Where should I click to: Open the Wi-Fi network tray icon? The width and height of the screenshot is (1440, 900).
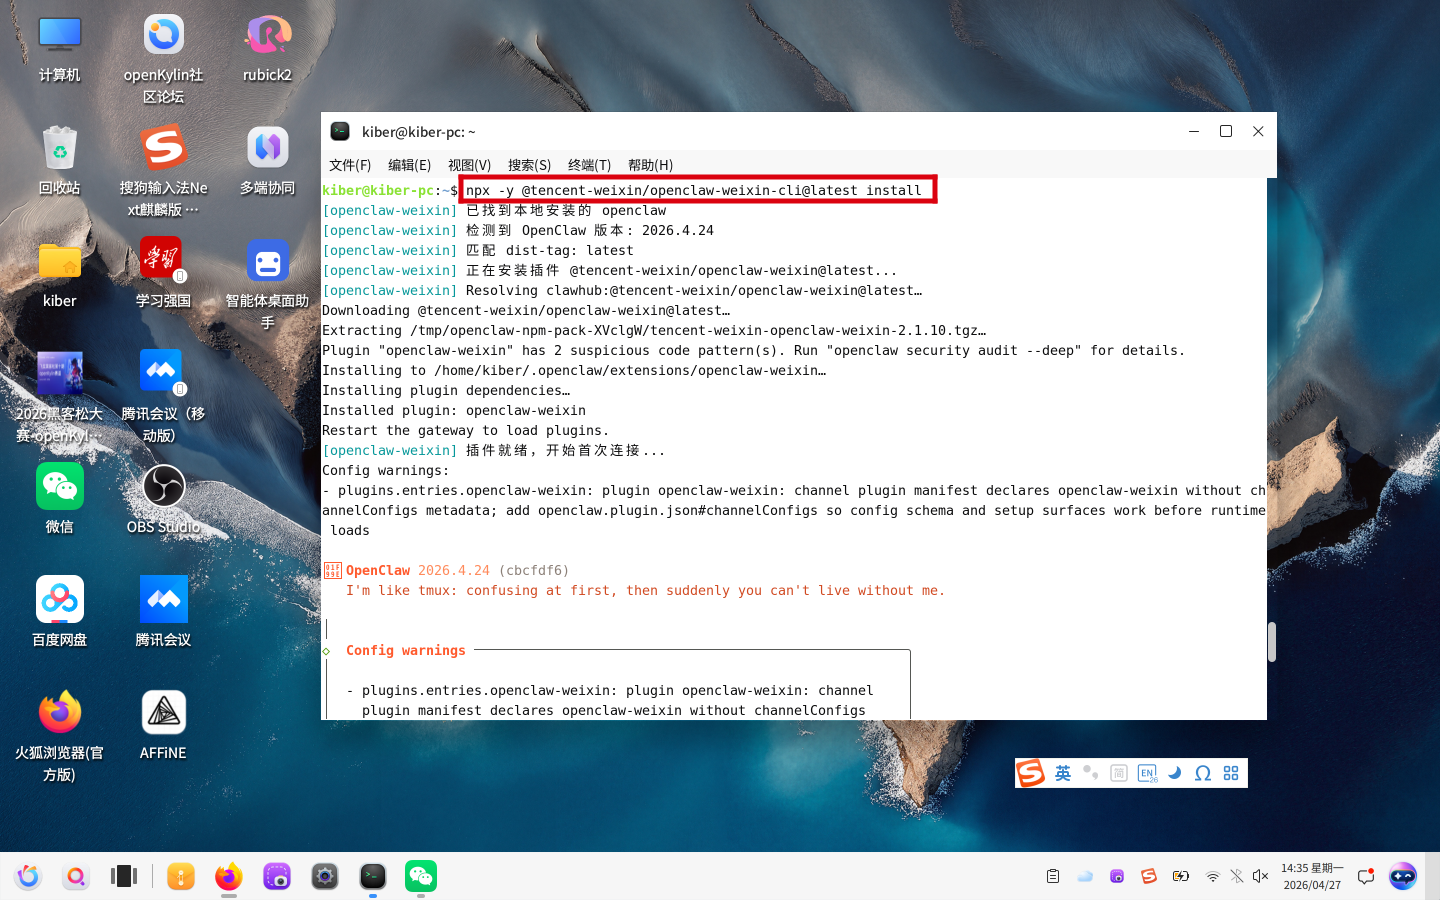coord(1213,877)
